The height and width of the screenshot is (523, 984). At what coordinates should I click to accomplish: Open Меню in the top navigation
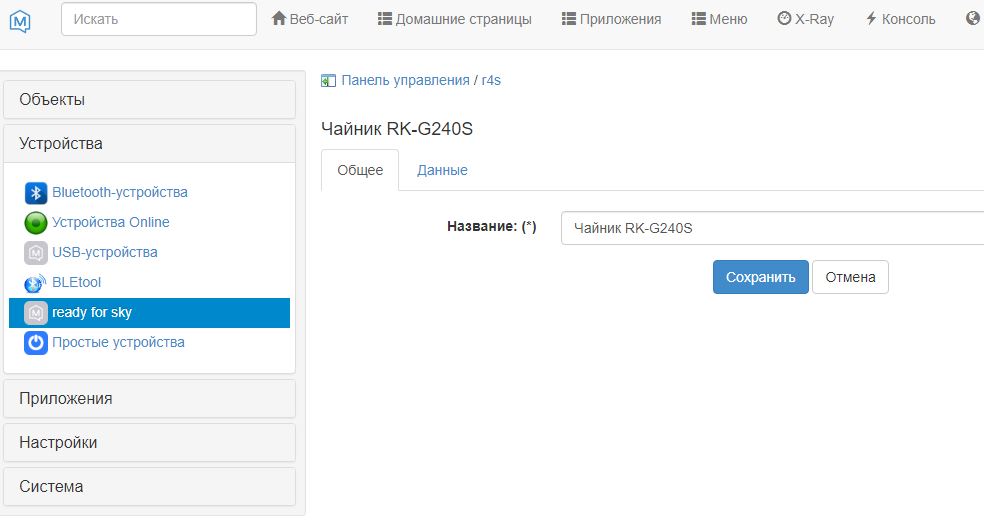(x=719, y=19)
